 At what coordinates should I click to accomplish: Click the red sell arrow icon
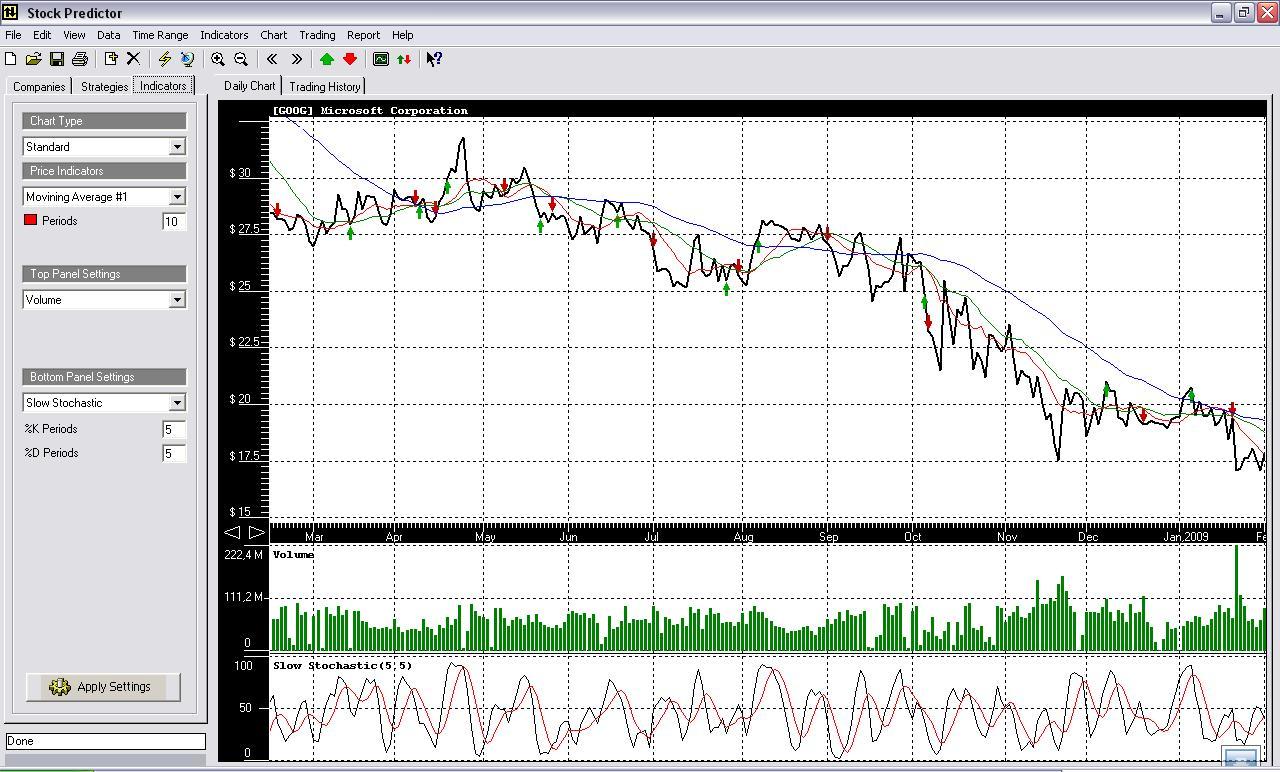[x=350, y=59]
